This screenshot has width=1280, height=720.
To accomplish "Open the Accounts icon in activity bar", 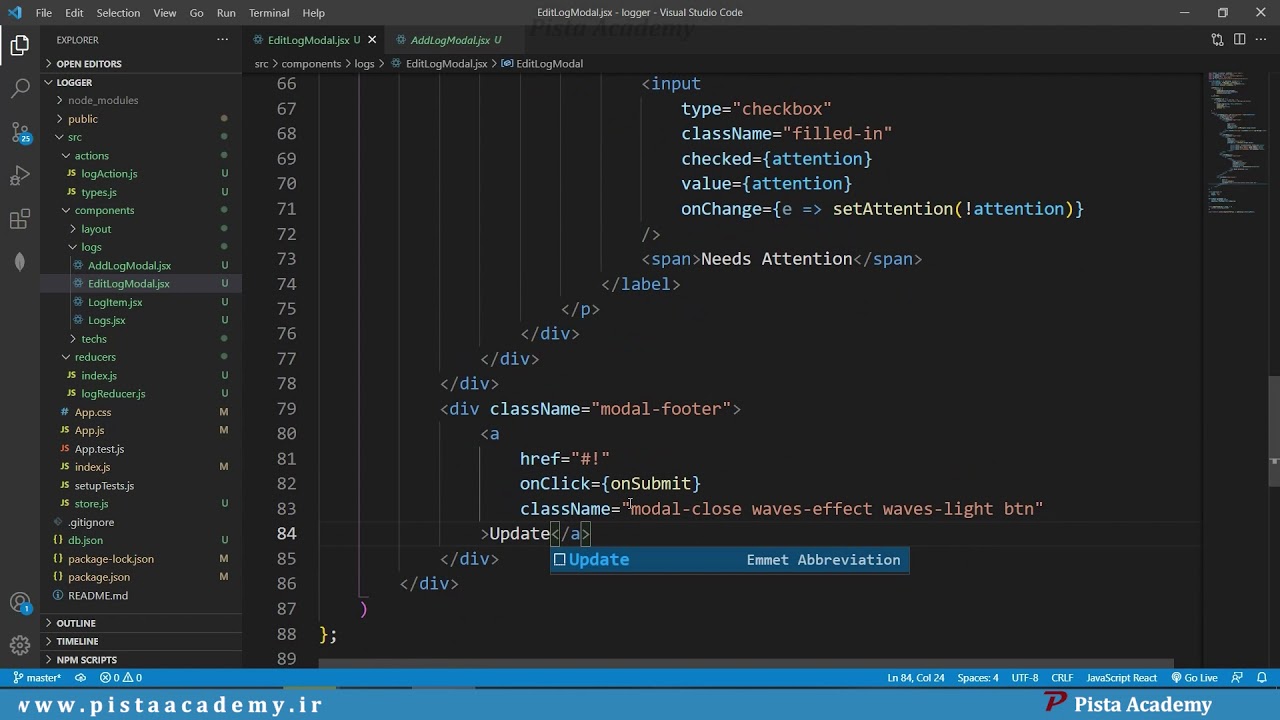I will tap(20, 603).
